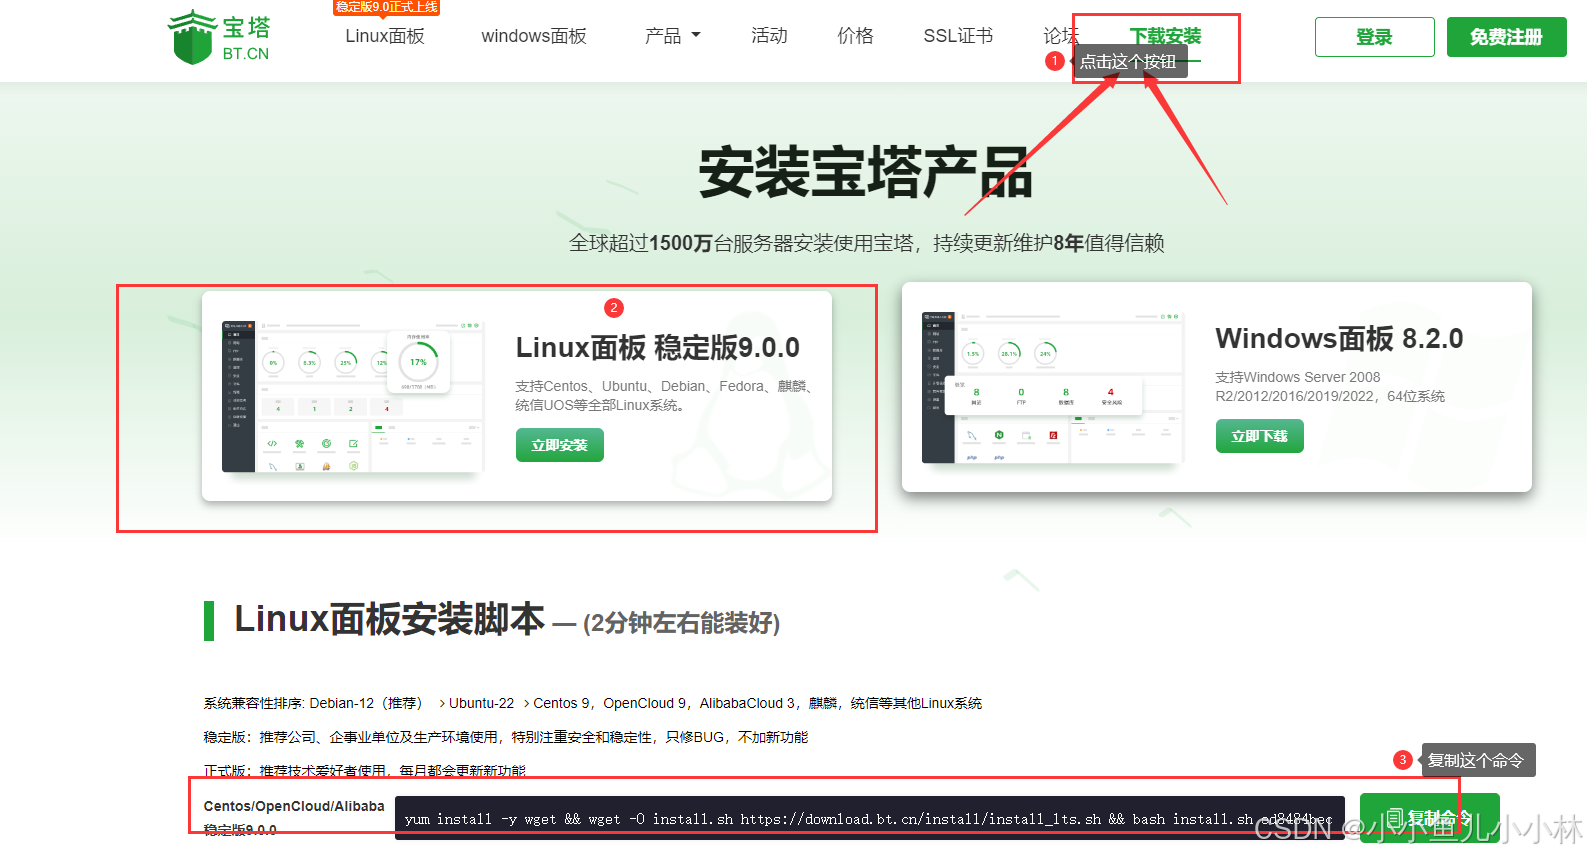Open the 价格 page
This screenshot has height=857, width=1587.
point(855,36)
